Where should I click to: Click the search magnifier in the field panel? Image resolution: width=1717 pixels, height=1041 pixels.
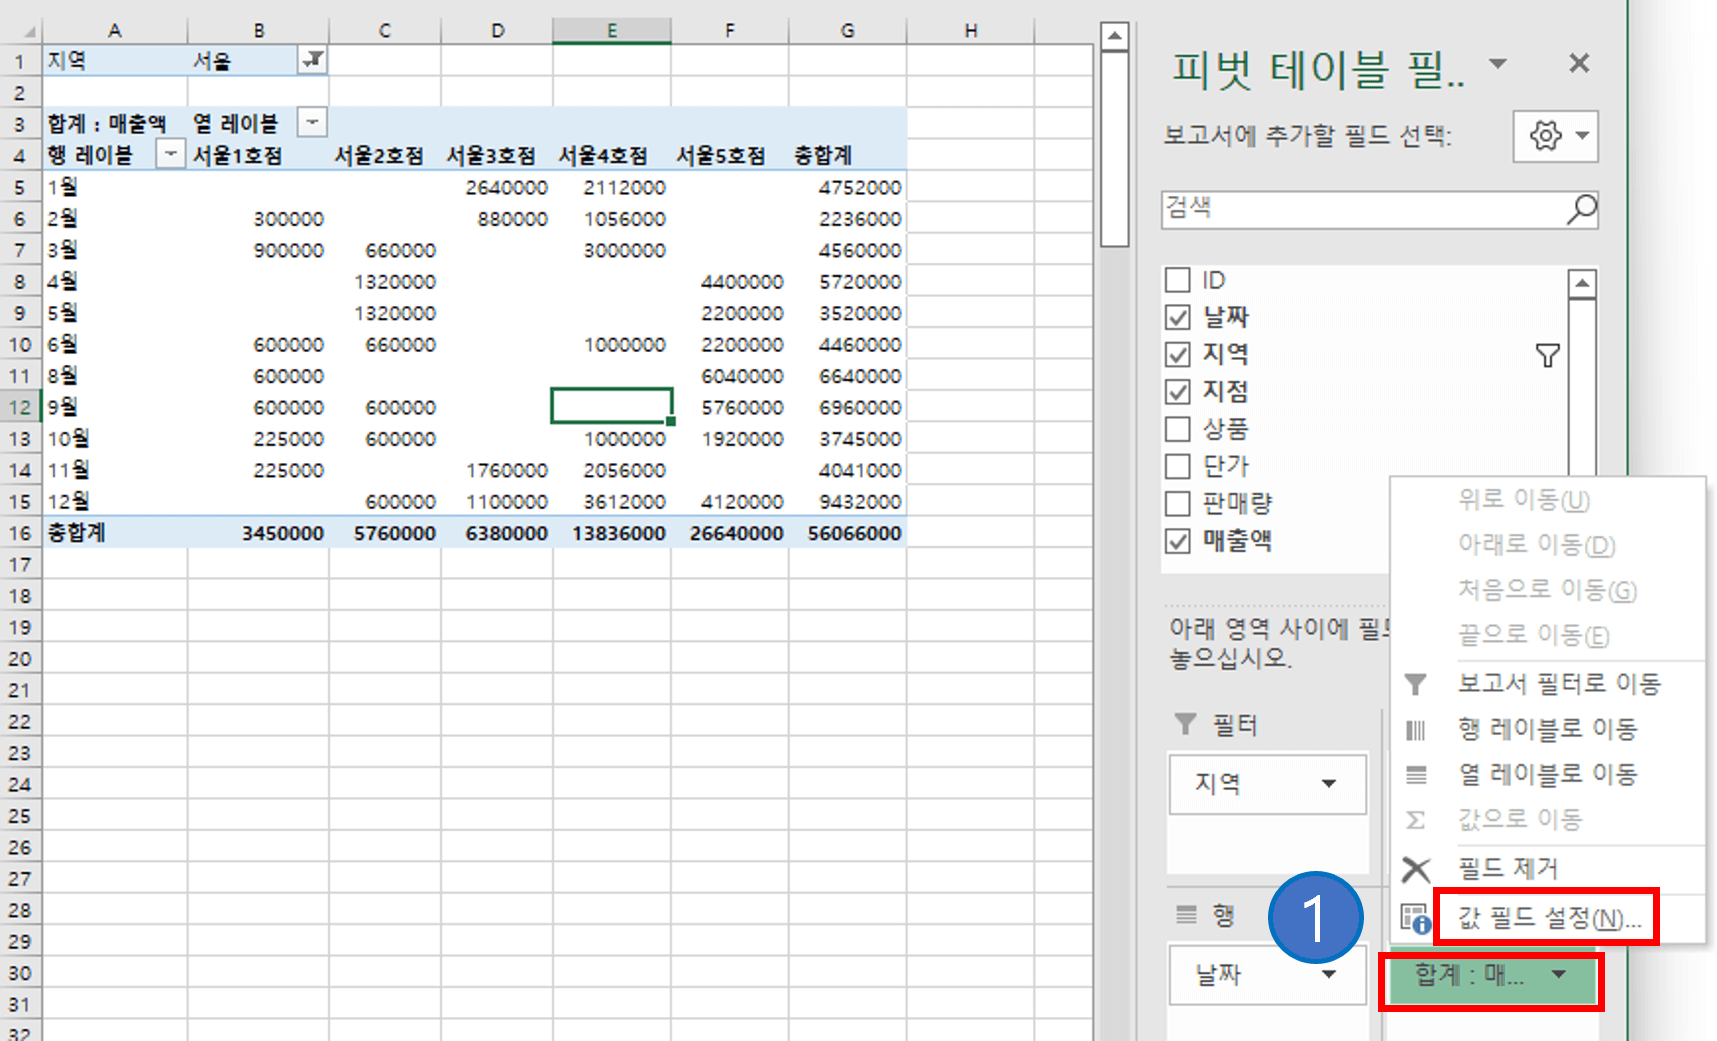1583,209
